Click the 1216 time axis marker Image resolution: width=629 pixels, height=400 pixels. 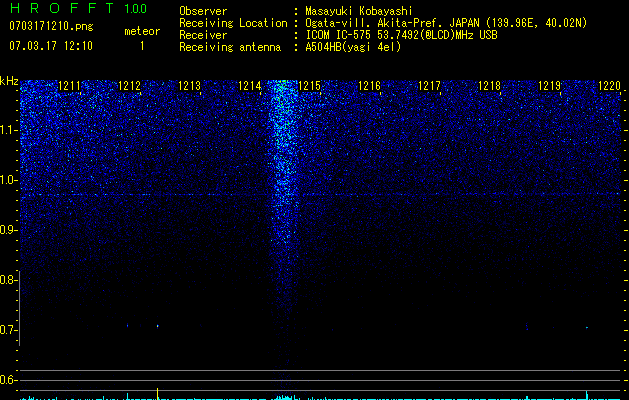369,86
